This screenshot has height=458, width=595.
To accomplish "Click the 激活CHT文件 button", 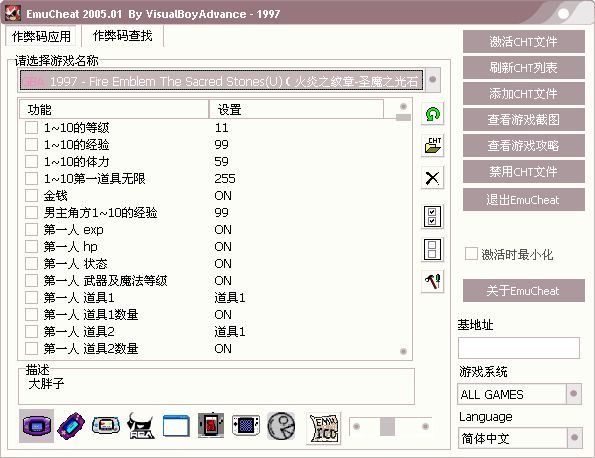I will (524, 41).
